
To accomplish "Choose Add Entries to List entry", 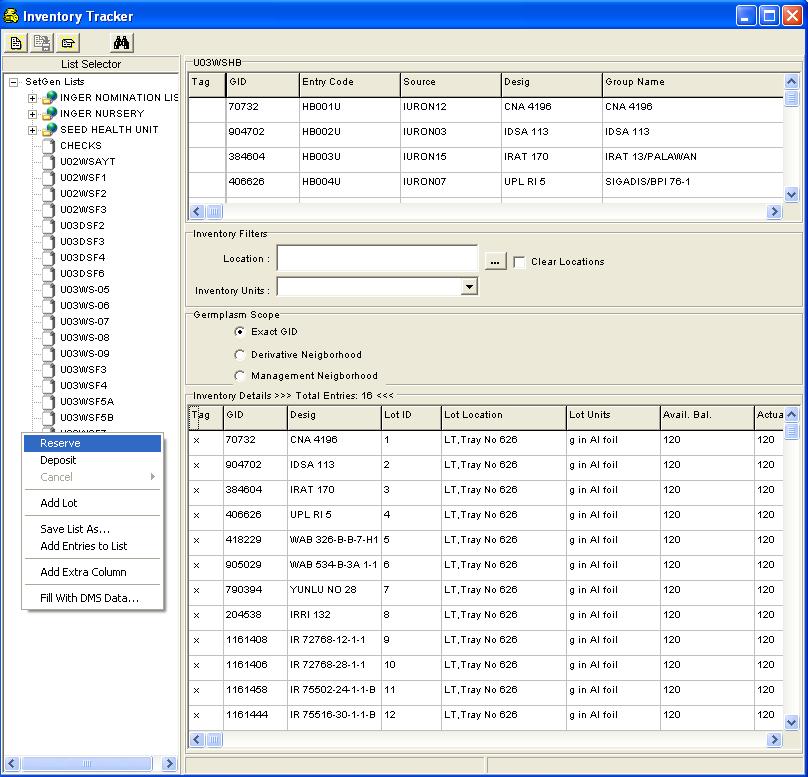I will tap(92, 546).
